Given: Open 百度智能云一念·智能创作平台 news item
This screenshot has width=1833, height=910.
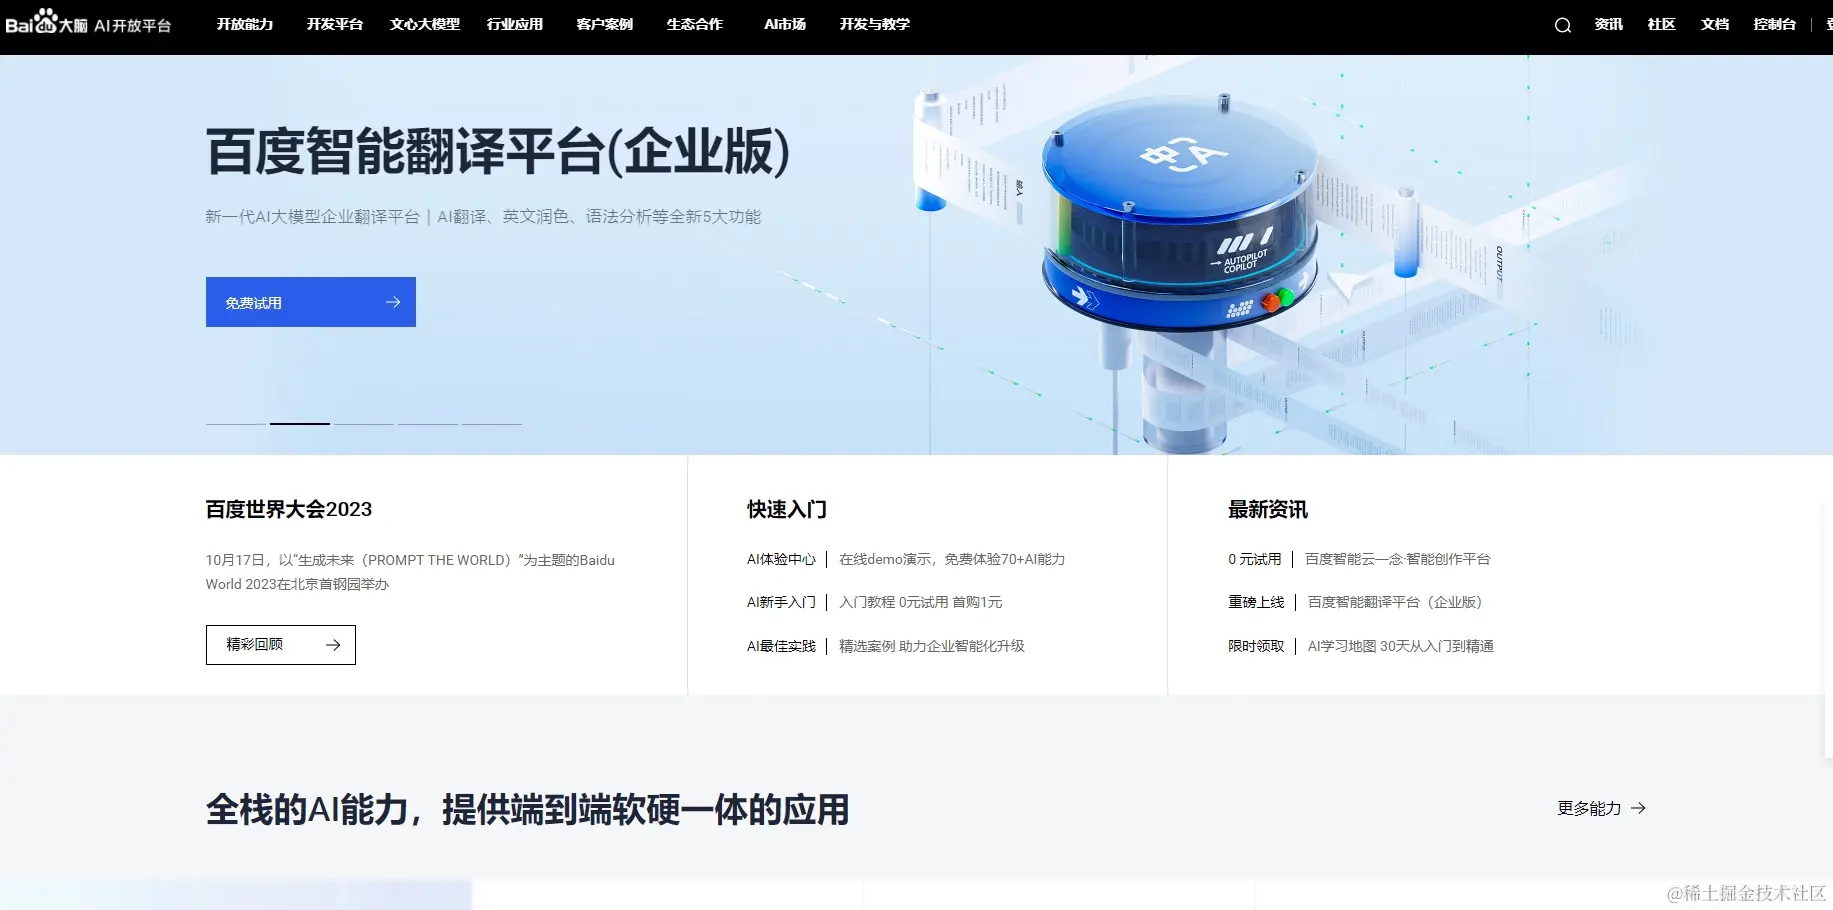Looking at the screenshot, I should pos(1397,559).
